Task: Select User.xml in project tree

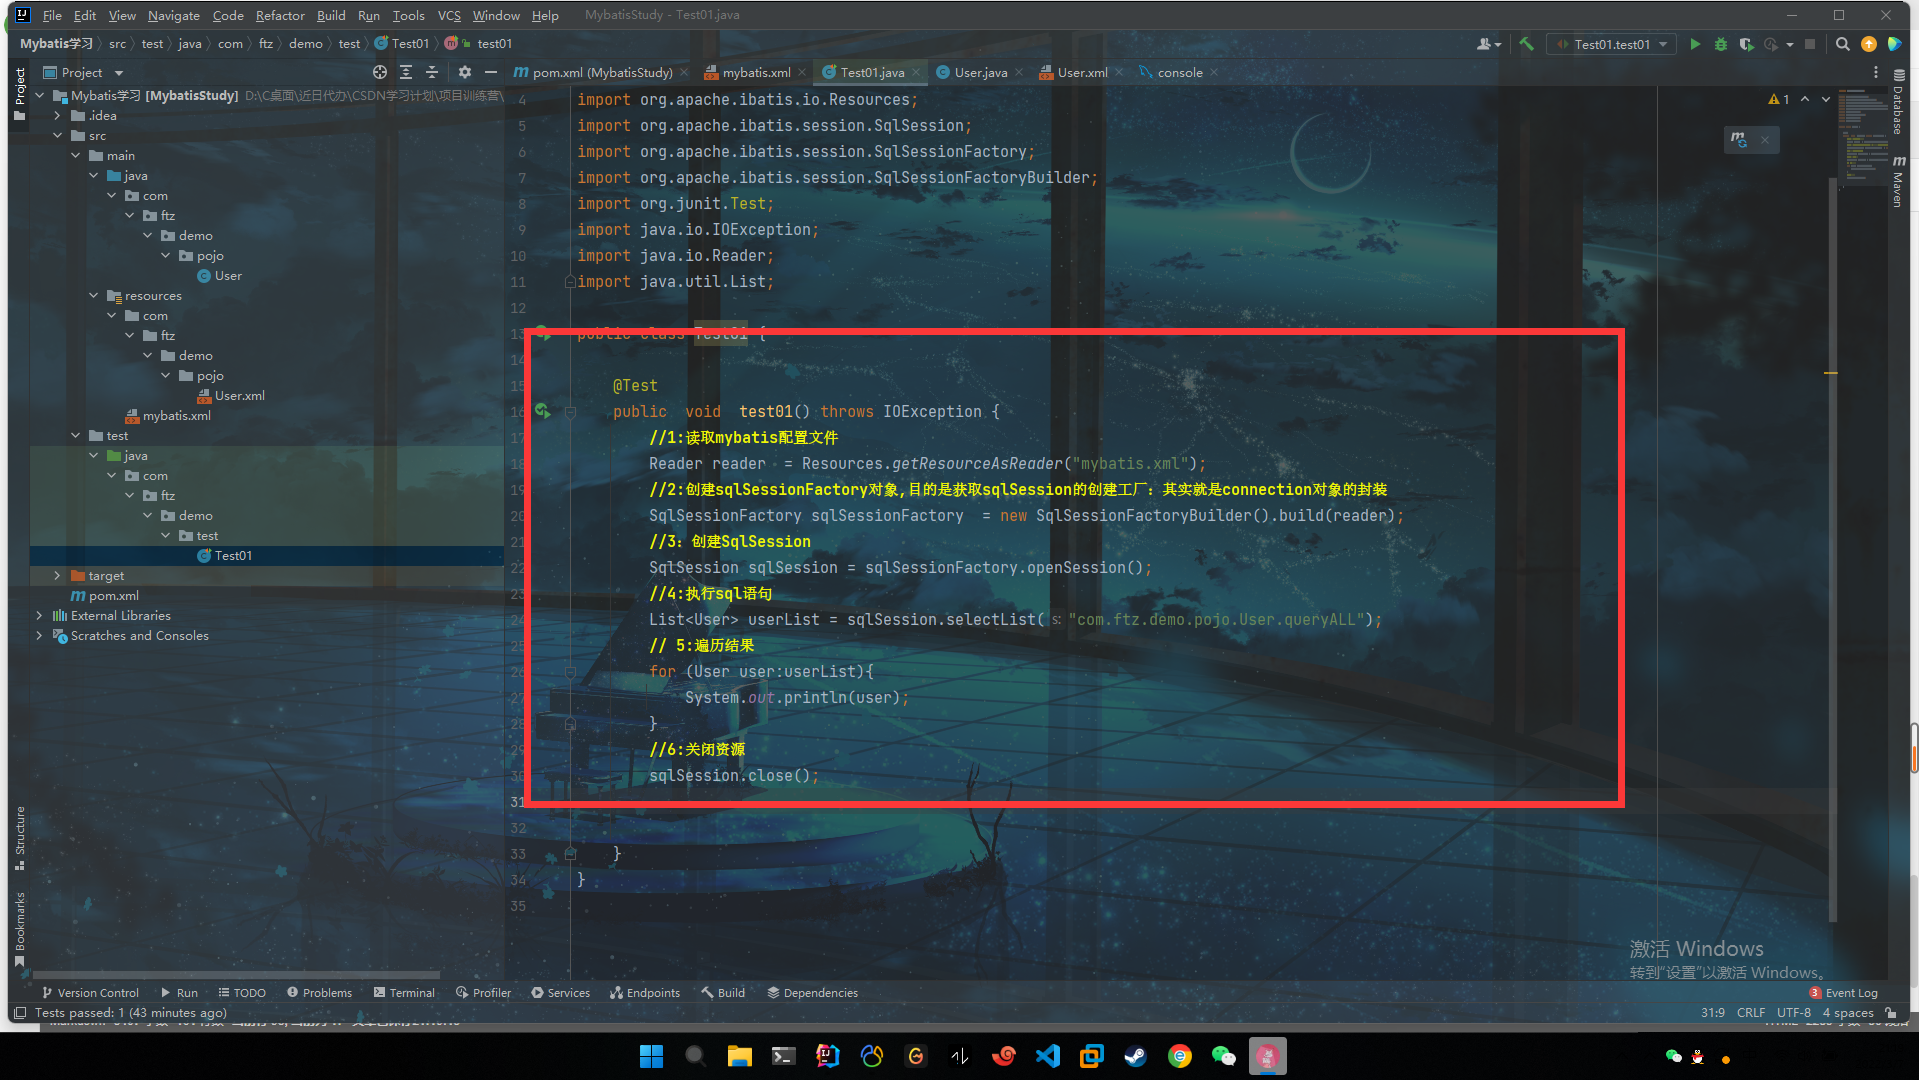Action: click(x=231, y=396)
